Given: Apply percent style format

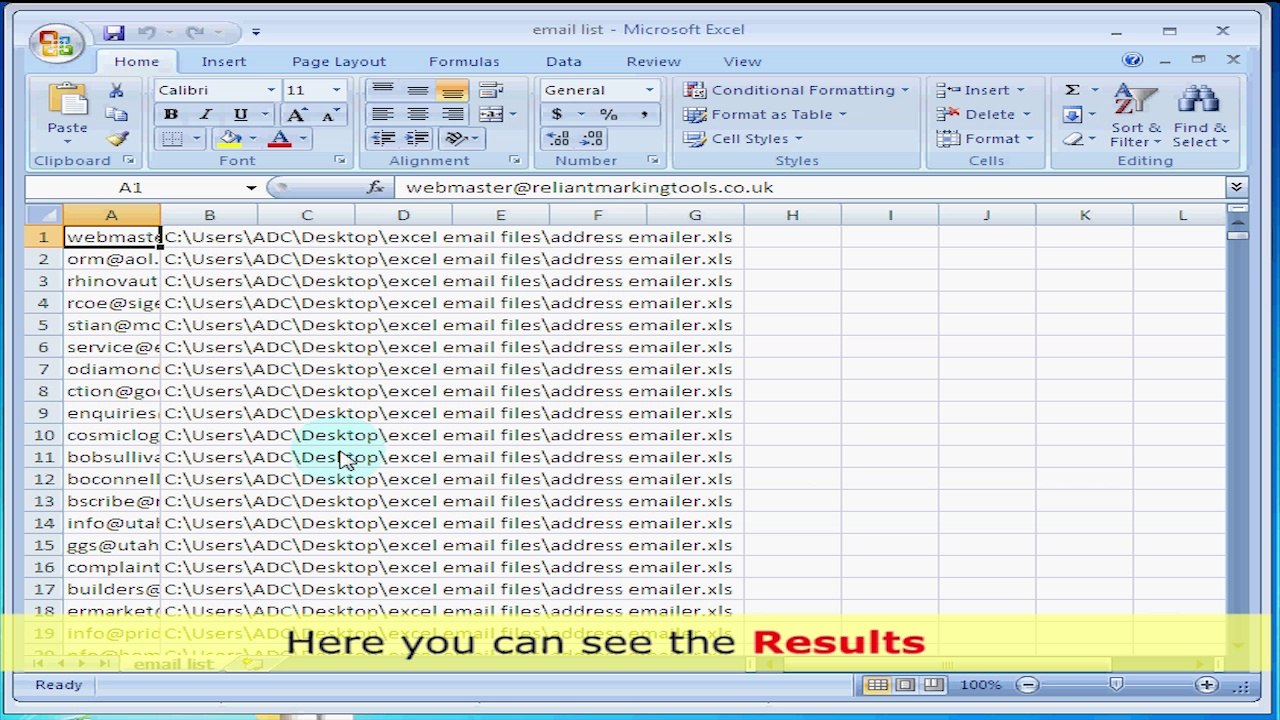Looking at the screenshot, I should pyautogui.click(x=608, y=115).
